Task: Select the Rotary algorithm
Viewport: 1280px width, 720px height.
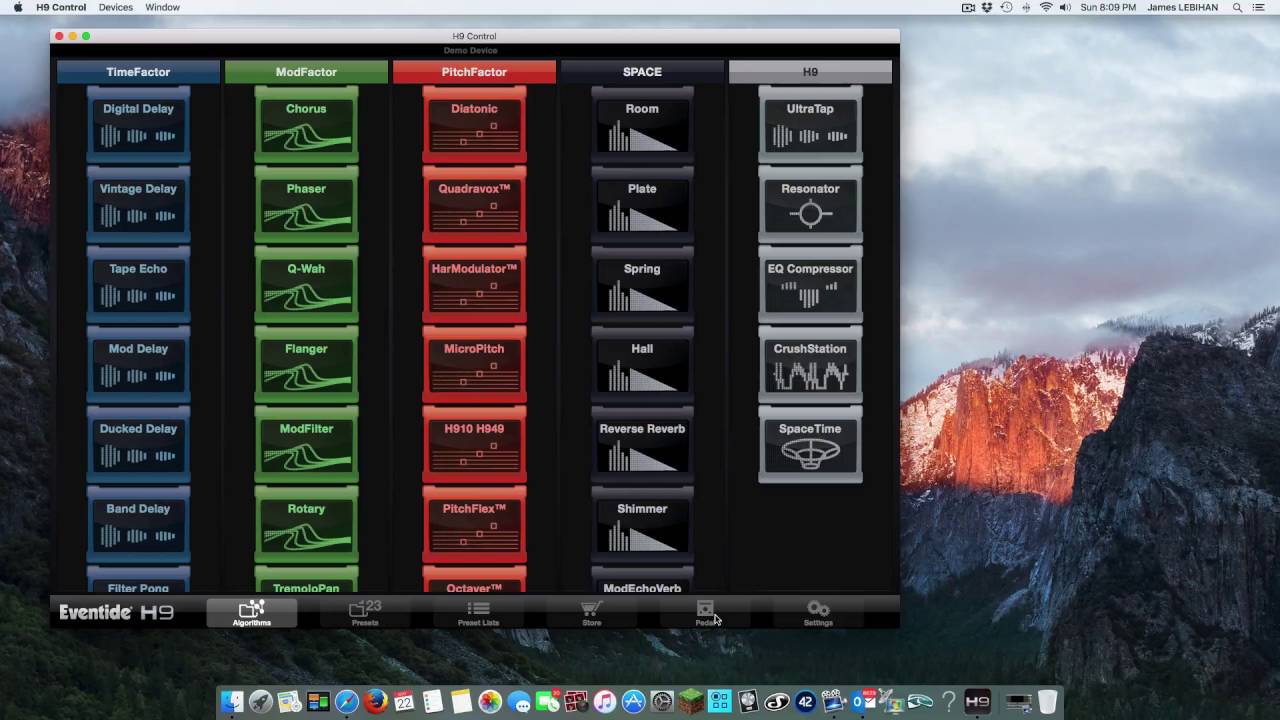Action: [306, 524]
